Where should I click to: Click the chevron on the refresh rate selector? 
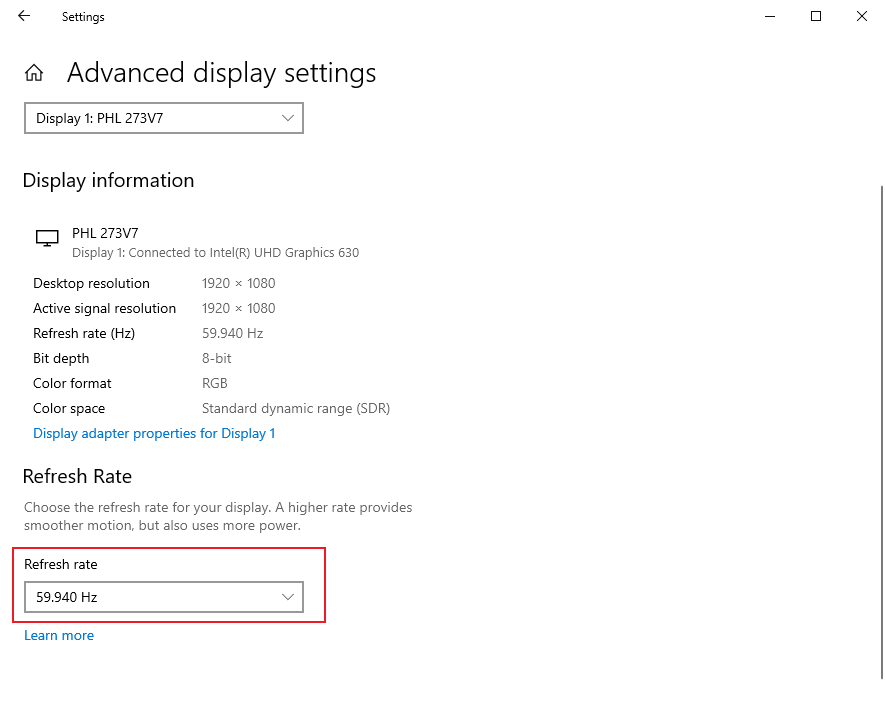(288, 598)
